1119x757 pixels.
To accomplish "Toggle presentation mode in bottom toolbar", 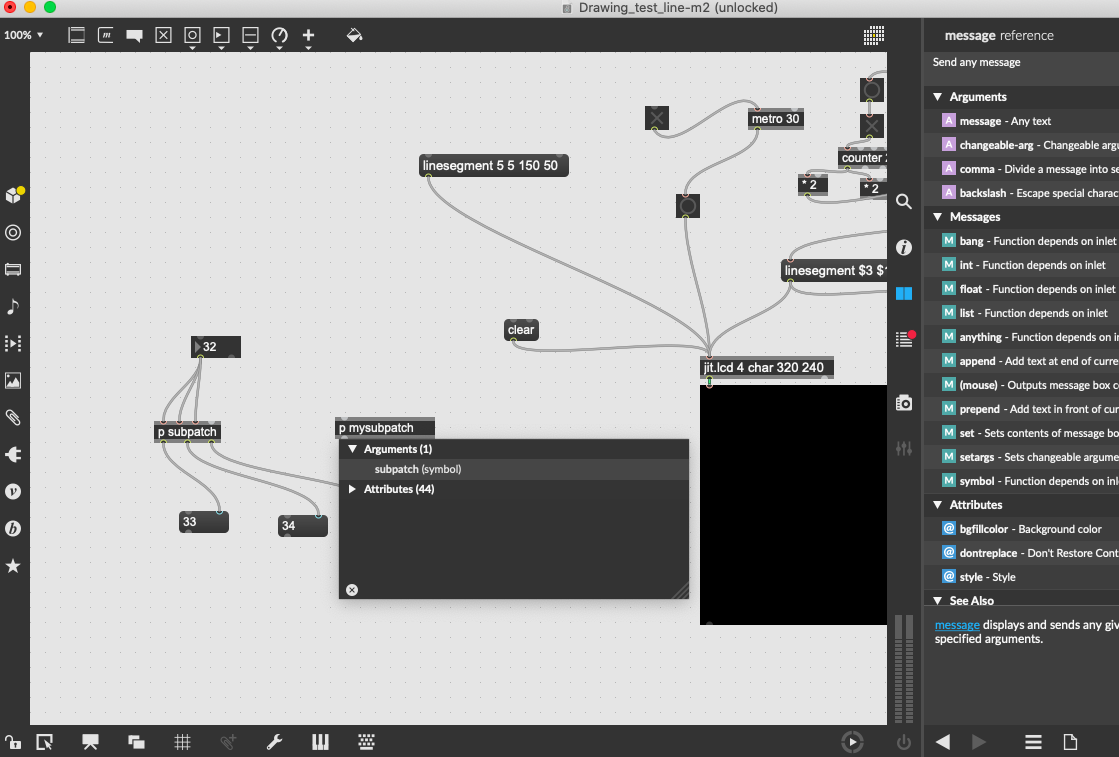I will tap(90, 742).
